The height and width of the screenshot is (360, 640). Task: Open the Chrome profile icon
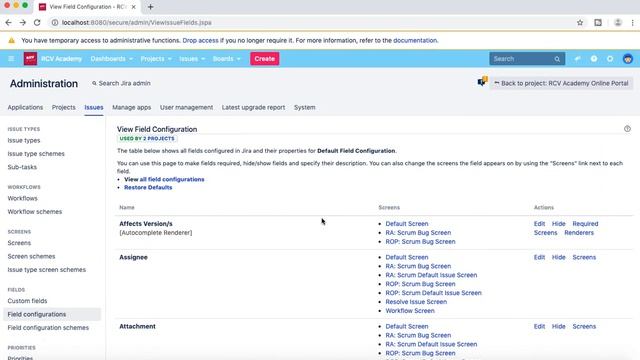click(618, 23)
